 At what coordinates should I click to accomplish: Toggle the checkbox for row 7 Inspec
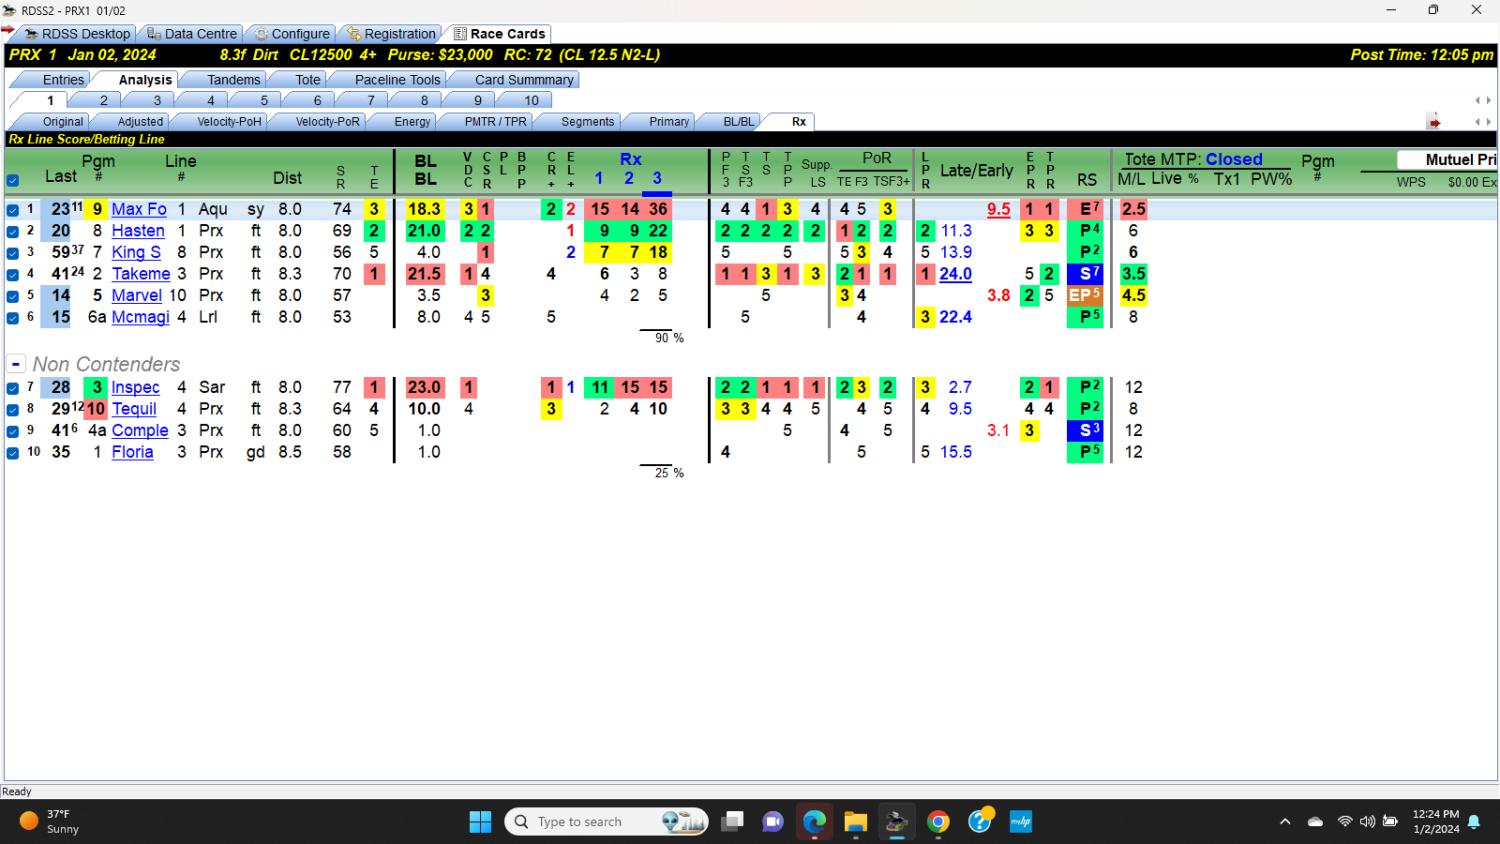point(13,388)
